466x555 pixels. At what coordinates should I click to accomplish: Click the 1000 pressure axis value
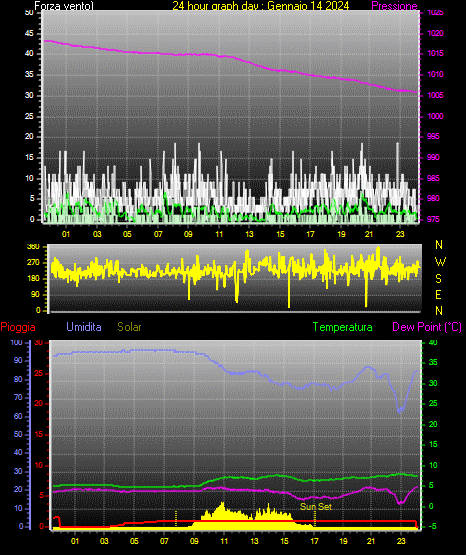tap(435, 116)
